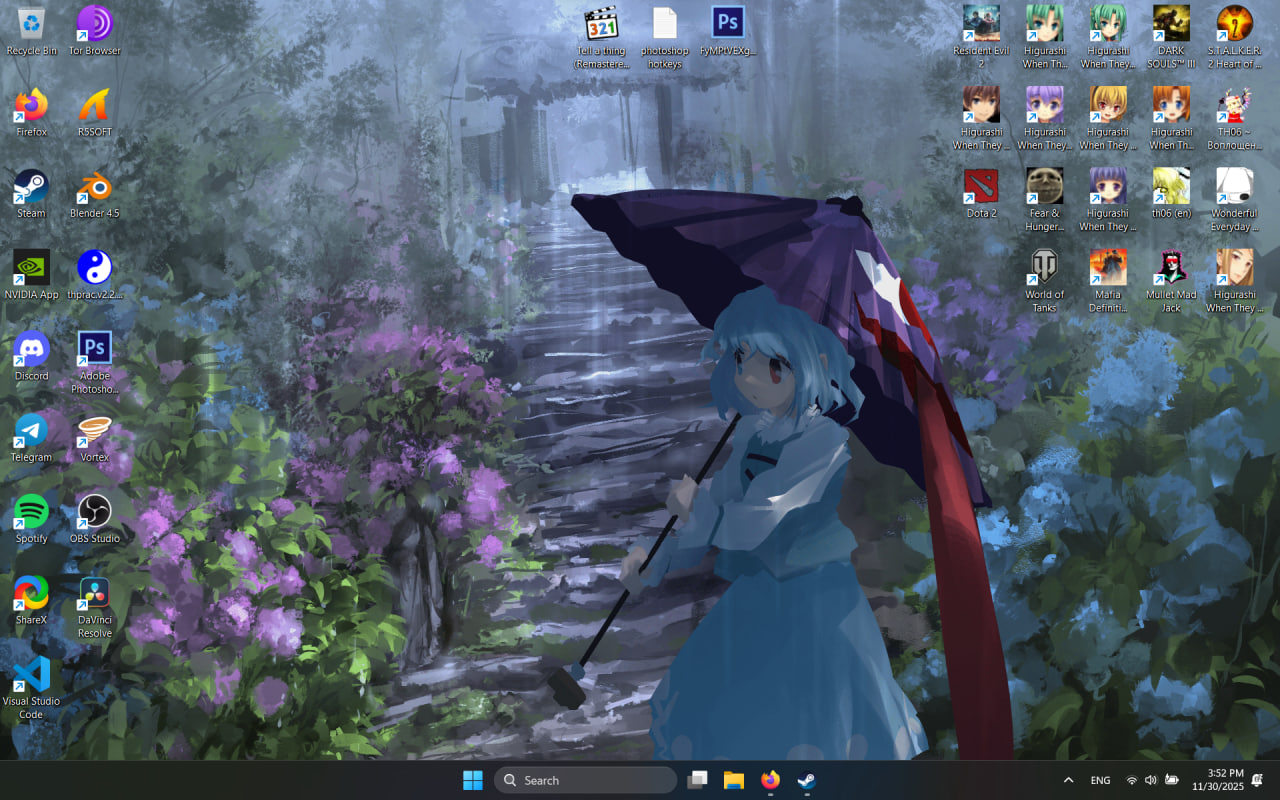Screen dimensions: 1280x800
Task: Open the calendar from the 3:52 PM clock
Action: (1217, 780)
